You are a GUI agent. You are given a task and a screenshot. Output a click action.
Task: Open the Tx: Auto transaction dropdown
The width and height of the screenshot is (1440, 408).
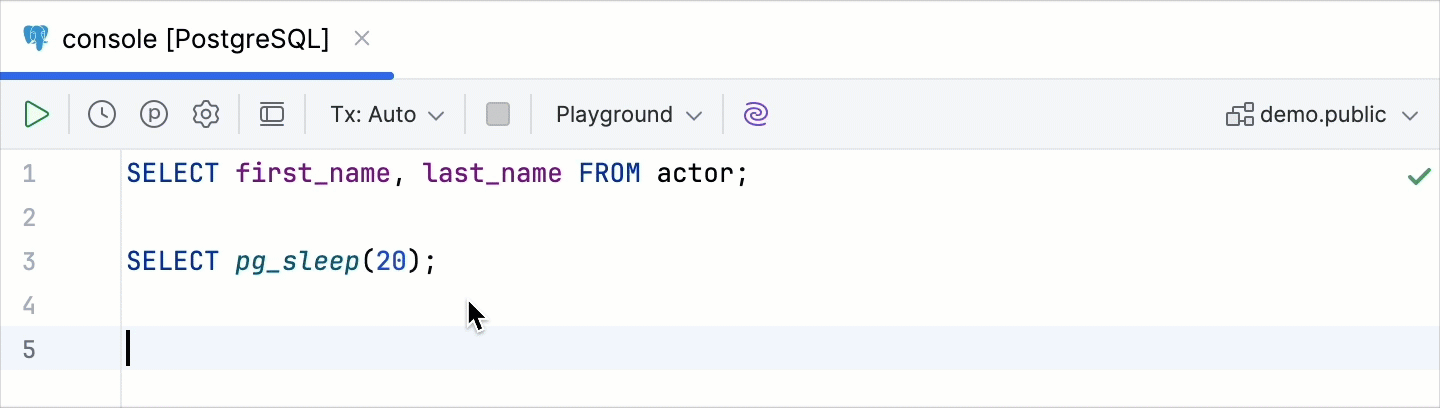[x=387, y=115]
